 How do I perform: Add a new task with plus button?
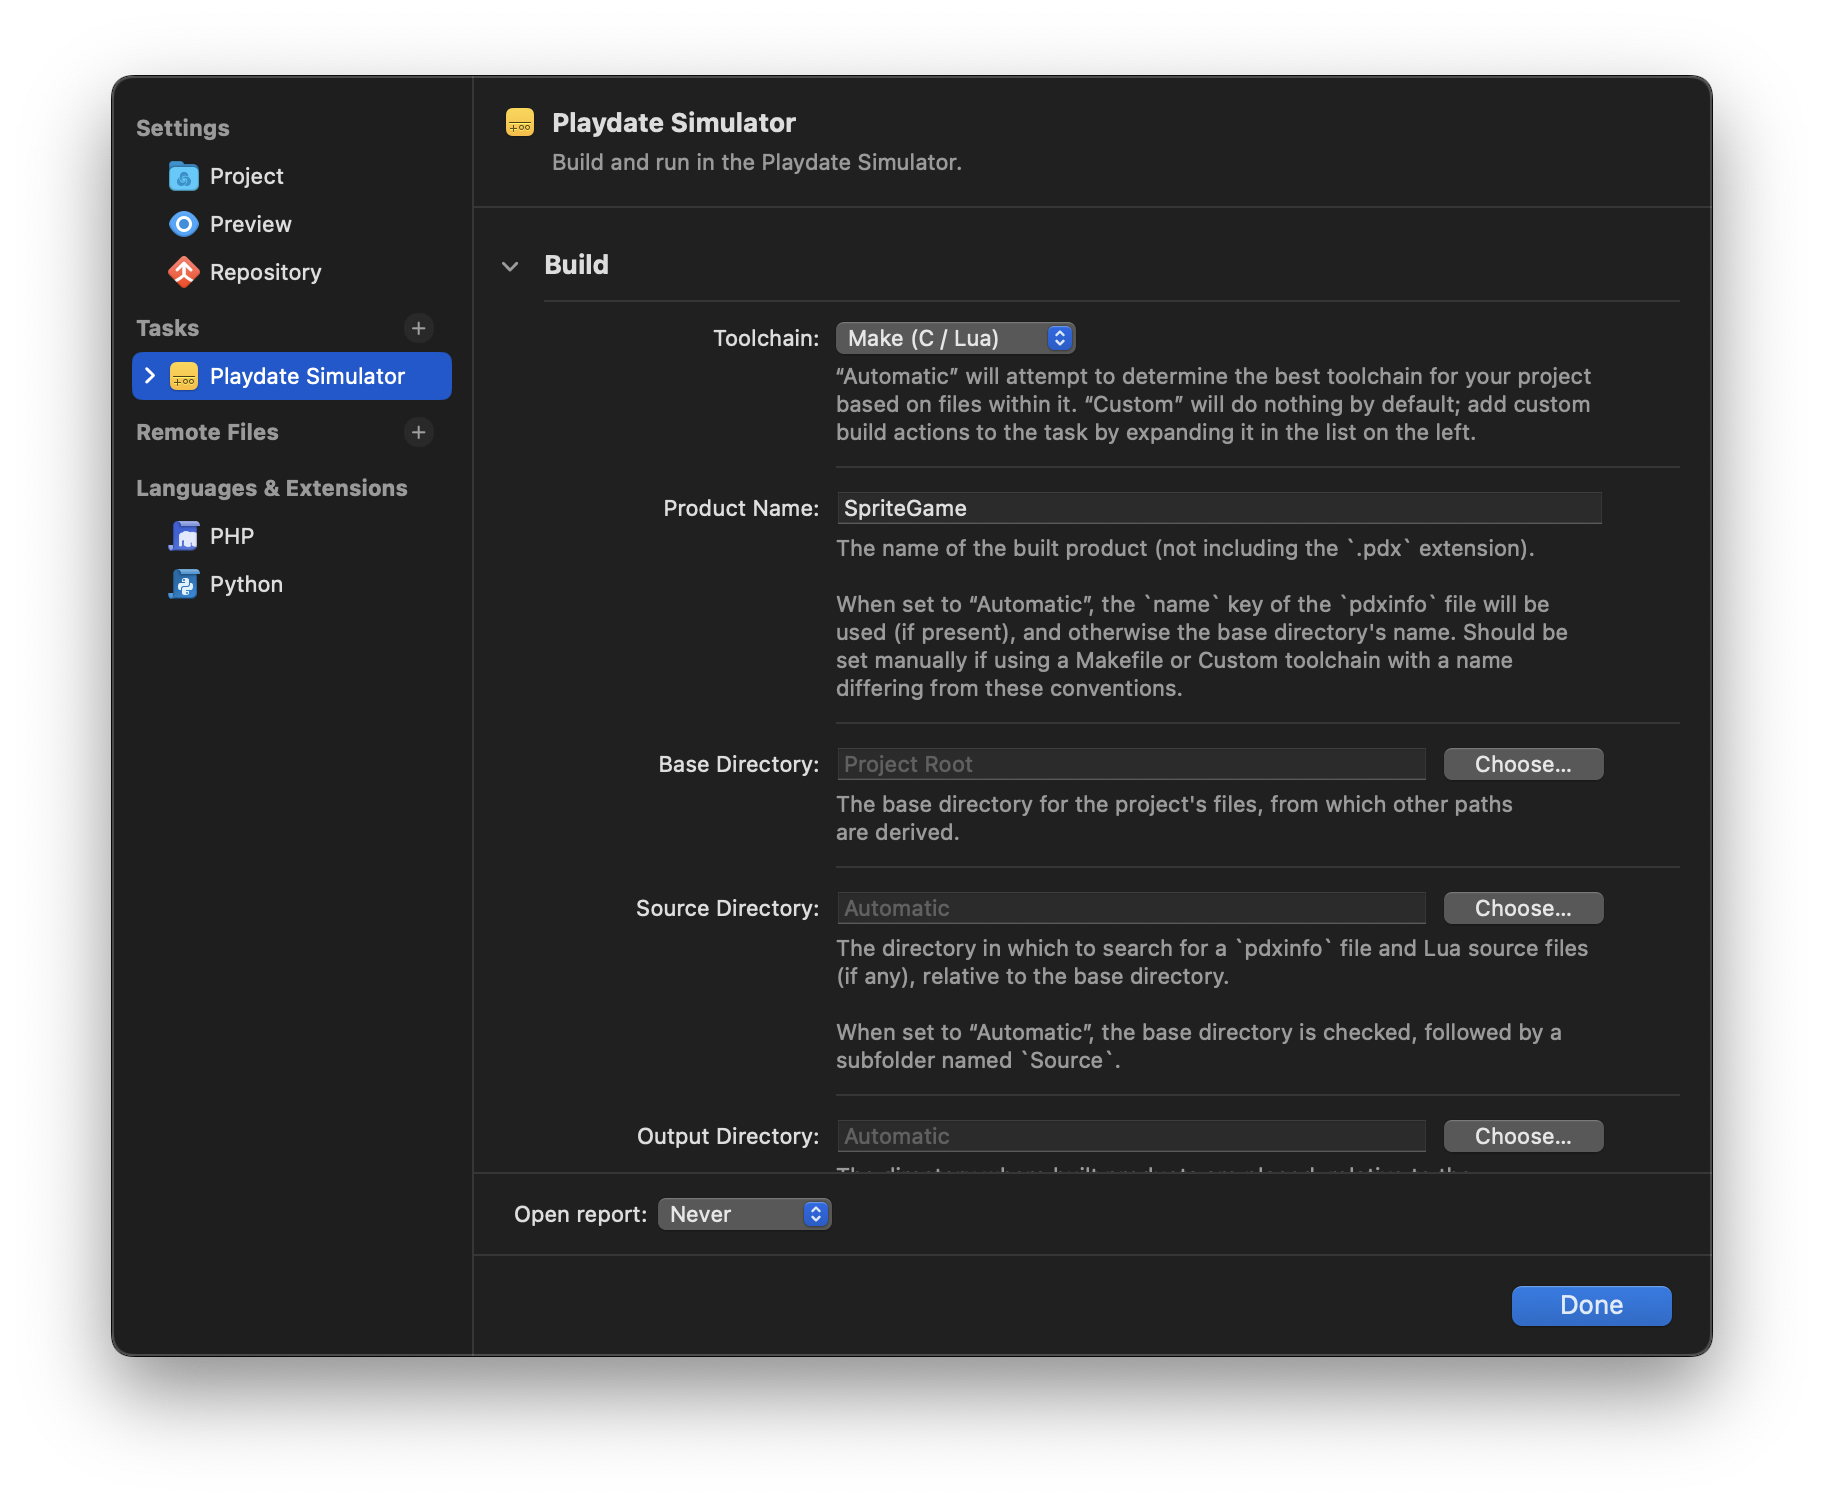click(x=419, y=328)
